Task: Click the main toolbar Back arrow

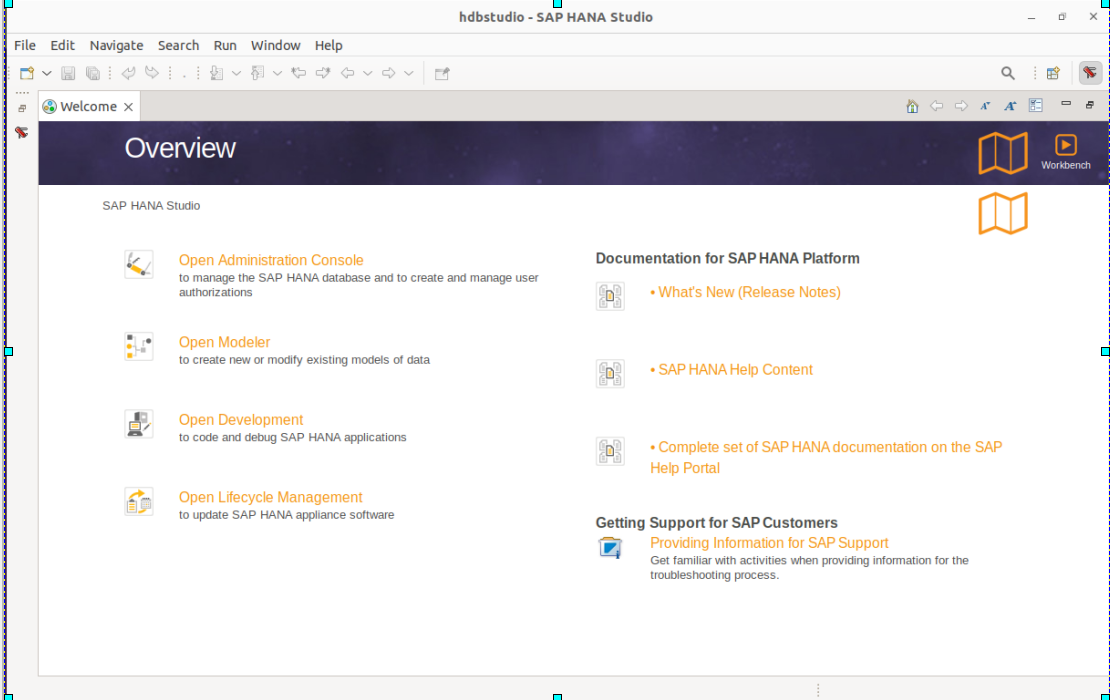Action: (347, 73)
